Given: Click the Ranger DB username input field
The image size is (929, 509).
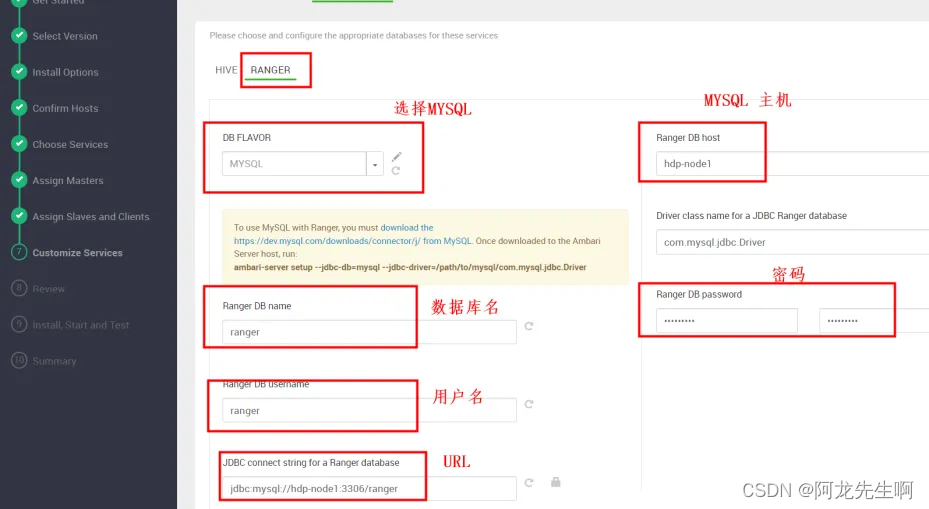Looking at the screenshot, I should click(x=369, y=410).
